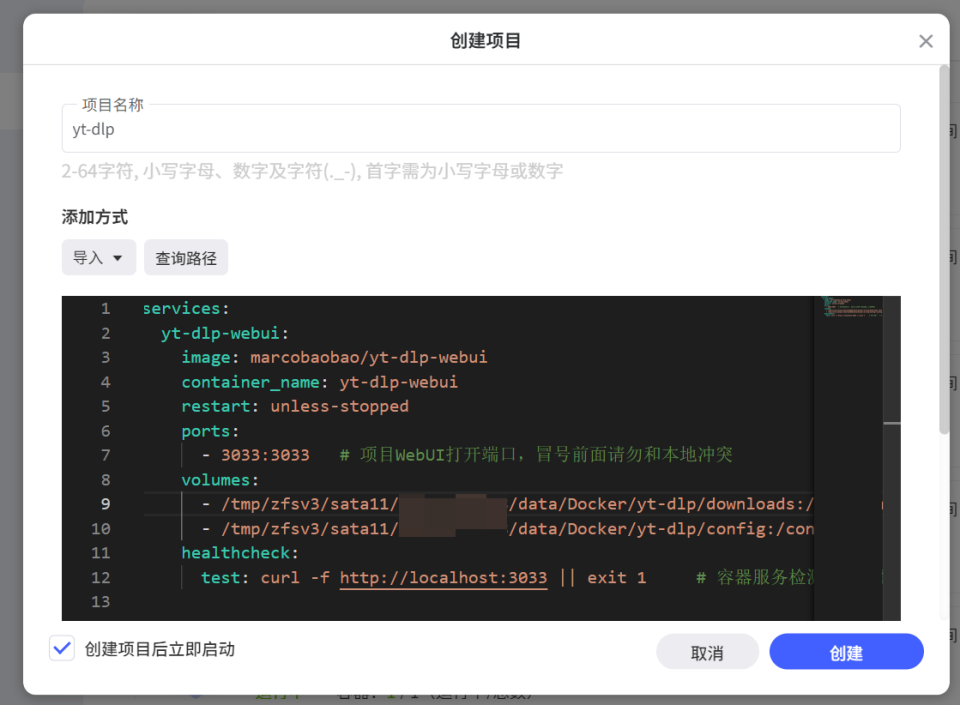Click the dialog's vertical scrollbar
The width and height of the screenshot is (960, 705).
pyautogui.click(x=944, y=251)
